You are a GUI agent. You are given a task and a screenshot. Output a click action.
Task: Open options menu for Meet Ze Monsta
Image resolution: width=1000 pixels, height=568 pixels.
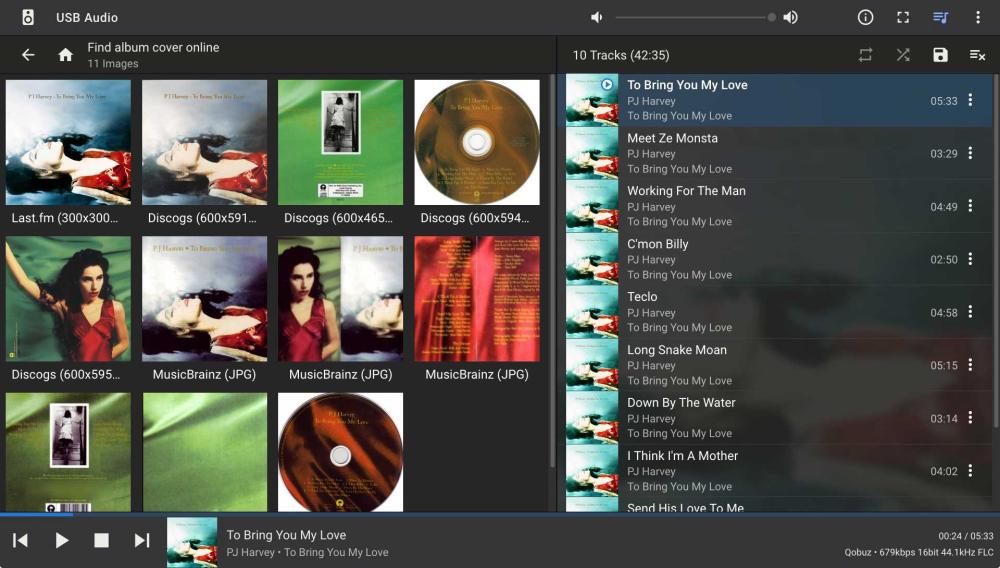coord(970,153)
